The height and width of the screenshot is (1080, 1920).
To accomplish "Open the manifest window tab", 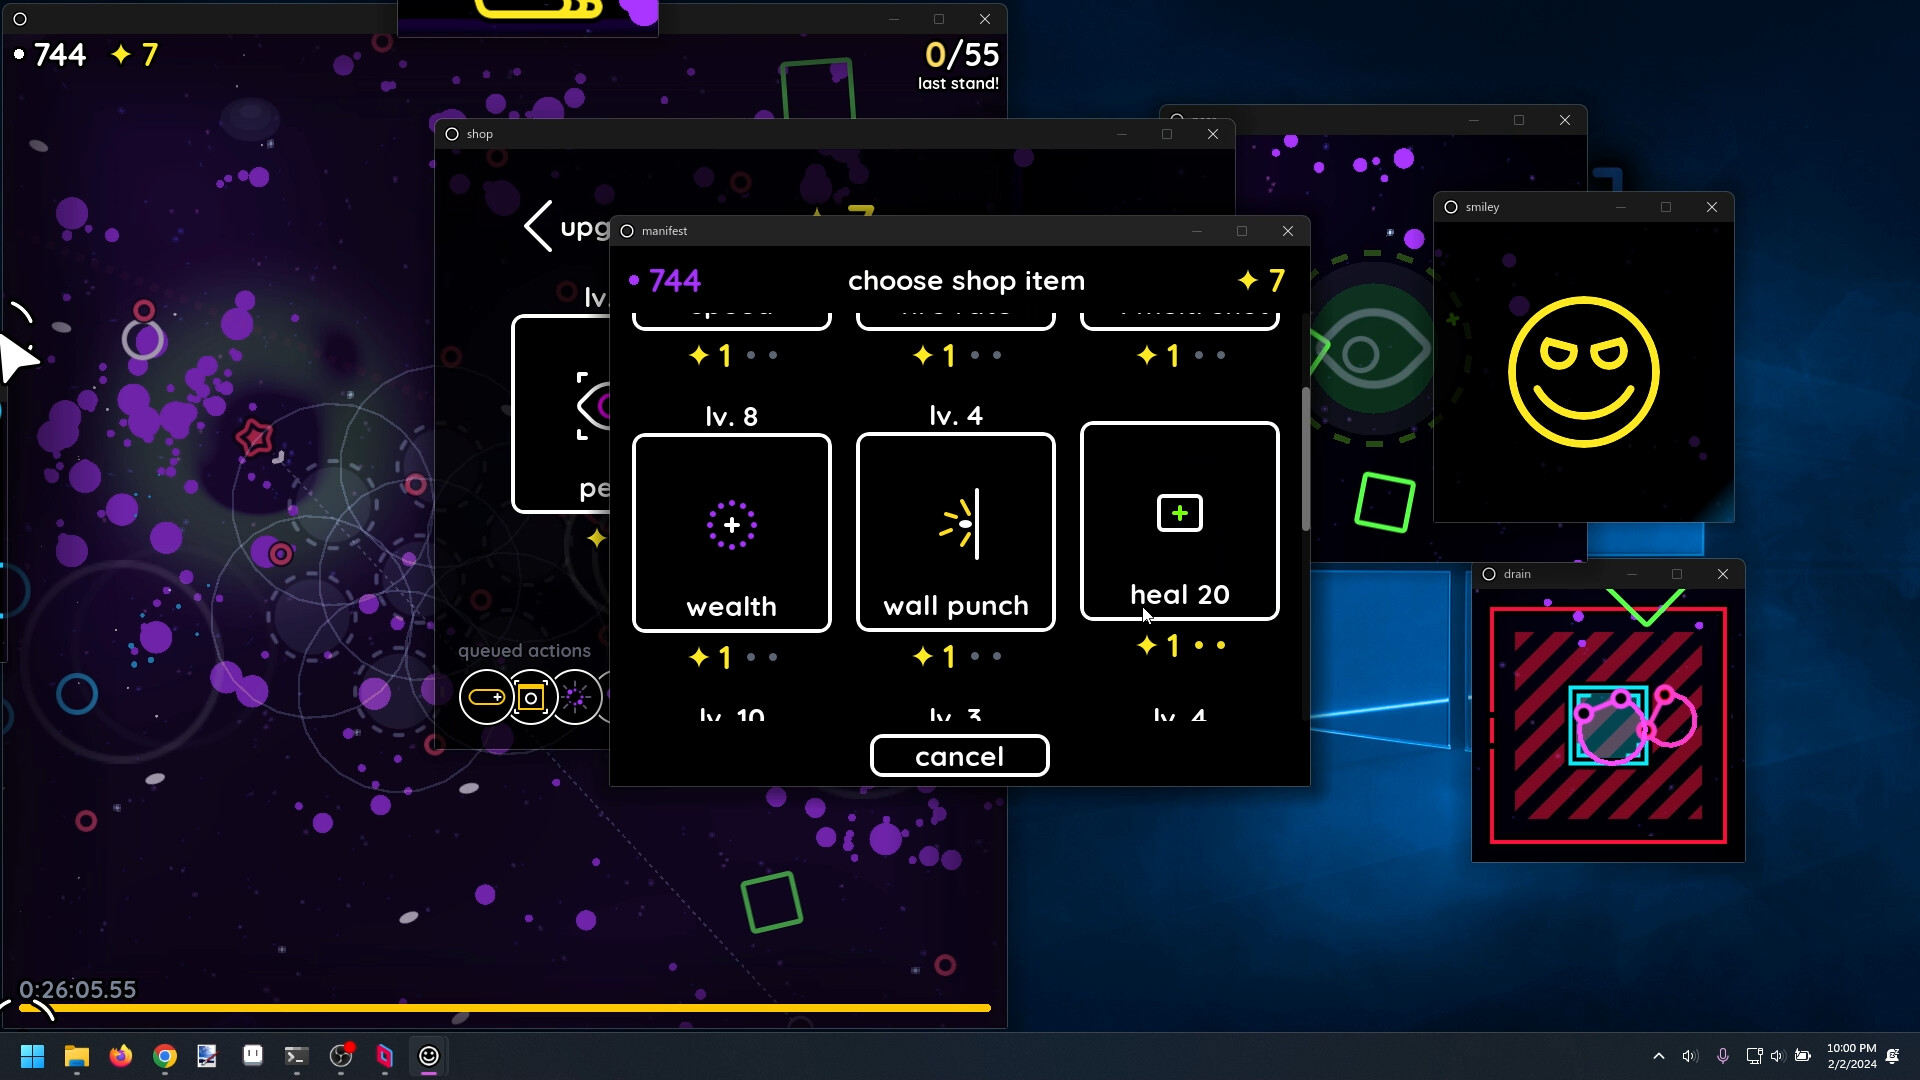I will (x=665, y=231).
